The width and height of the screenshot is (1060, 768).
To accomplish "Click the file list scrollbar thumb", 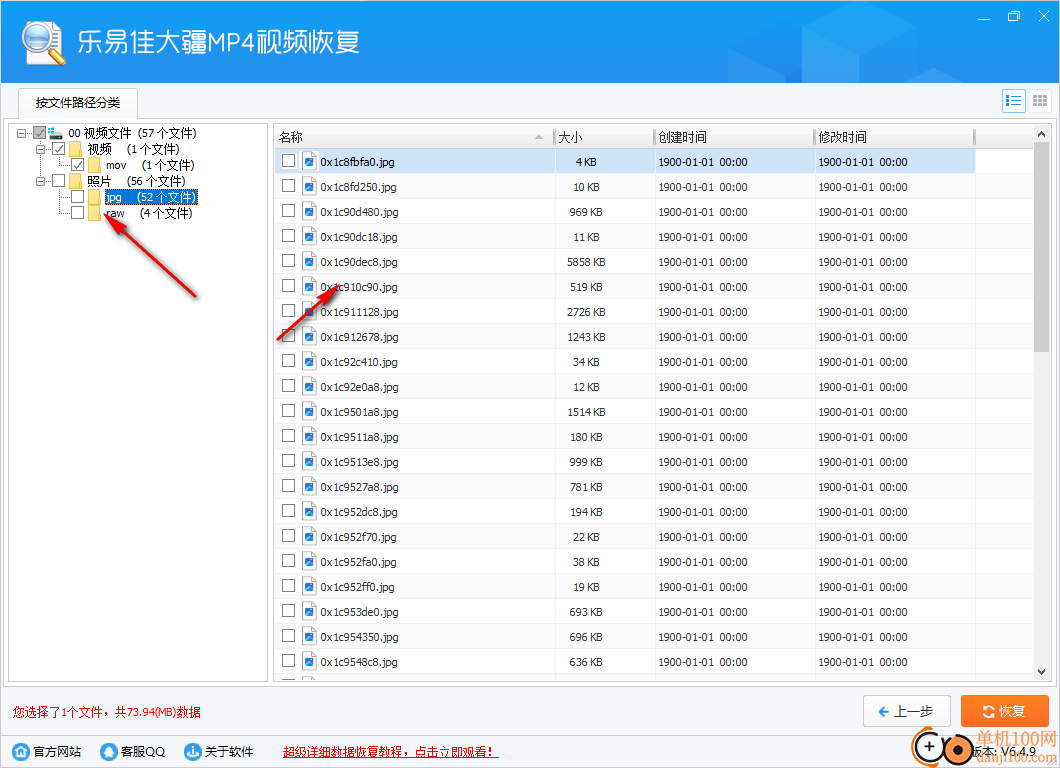I will pos(1041,247).
